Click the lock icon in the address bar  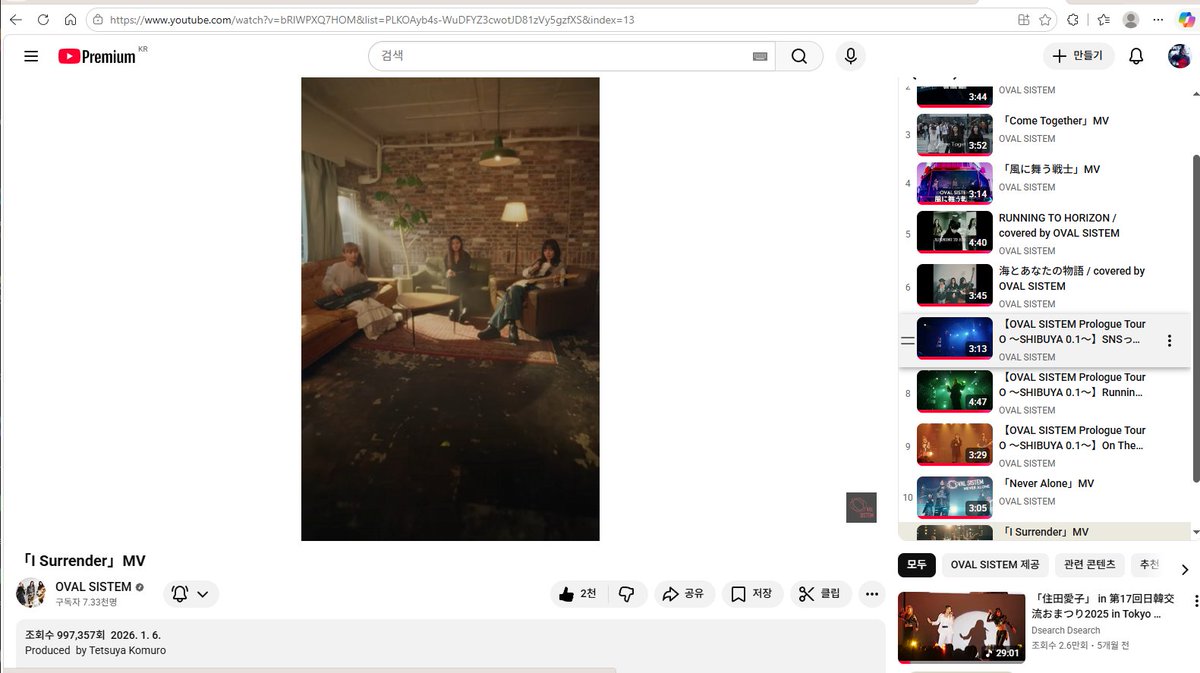pos(98,20)
